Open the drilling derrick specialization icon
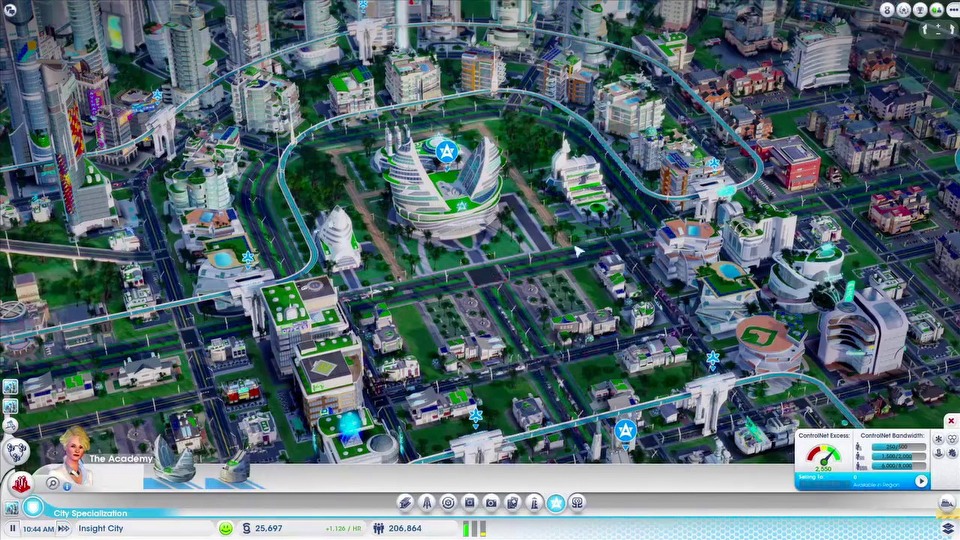The height and width of the screenshot is (540, 960). tap(427, 503)
